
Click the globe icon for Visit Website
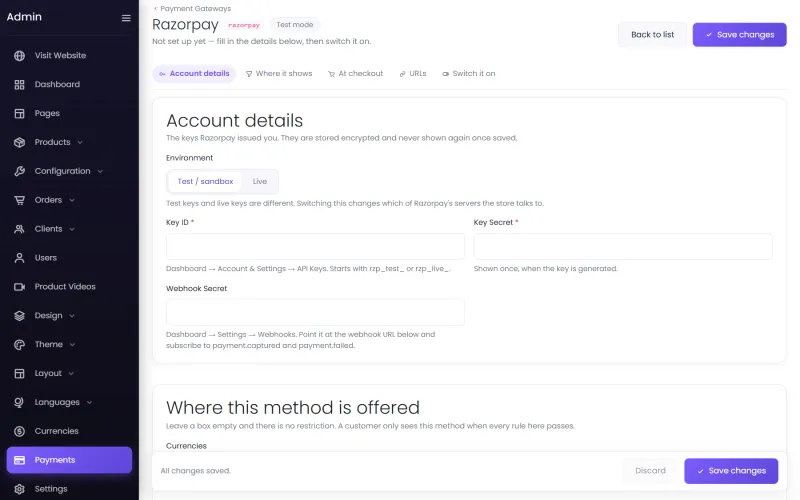point(19,56)
